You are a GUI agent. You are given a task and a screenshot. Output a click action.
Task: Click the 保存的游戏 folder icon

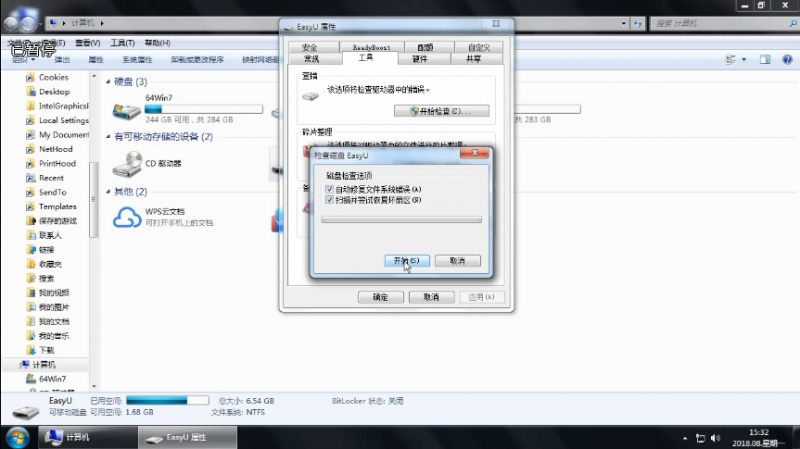(30, 221)
